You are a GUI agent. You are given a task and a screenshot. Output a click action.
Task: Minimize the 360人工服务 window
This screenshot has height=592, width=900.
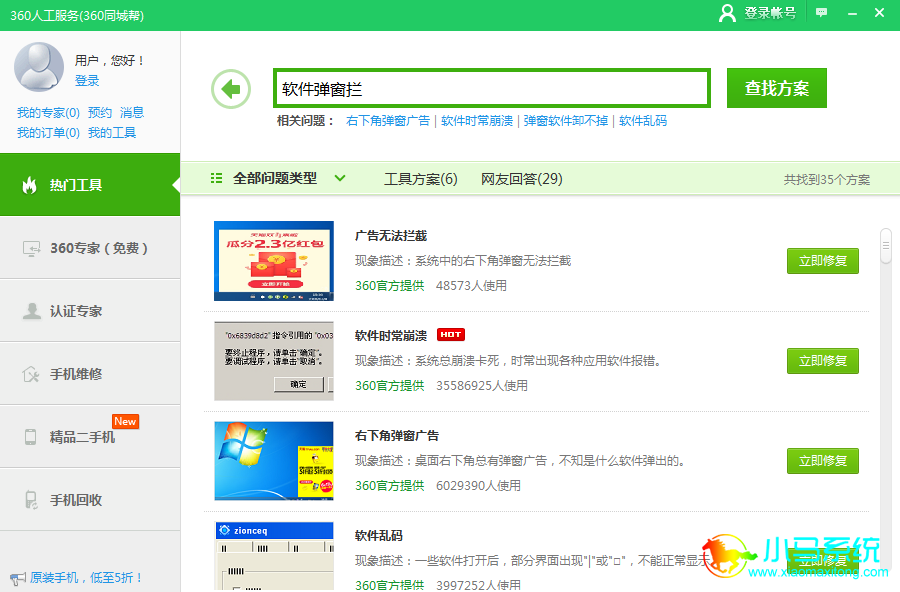click(852, 13)
